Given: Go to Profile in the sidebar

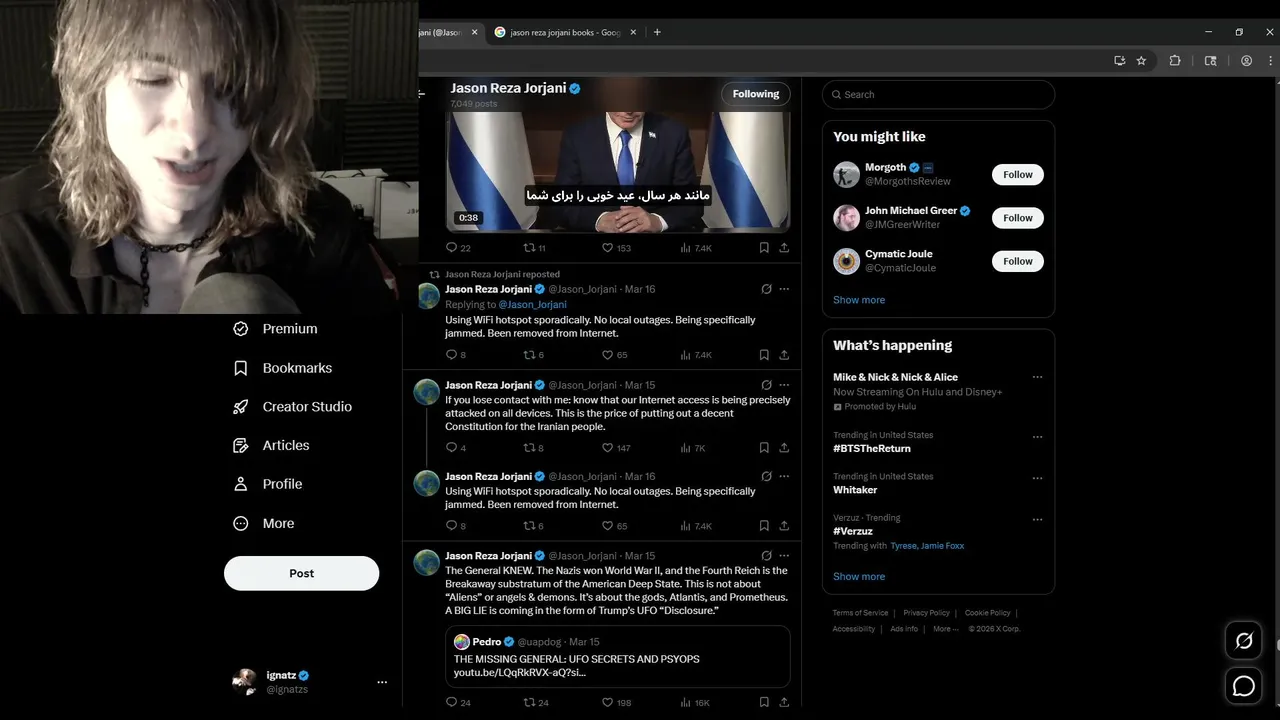Looking at the screenshot, I should point(268,484).
